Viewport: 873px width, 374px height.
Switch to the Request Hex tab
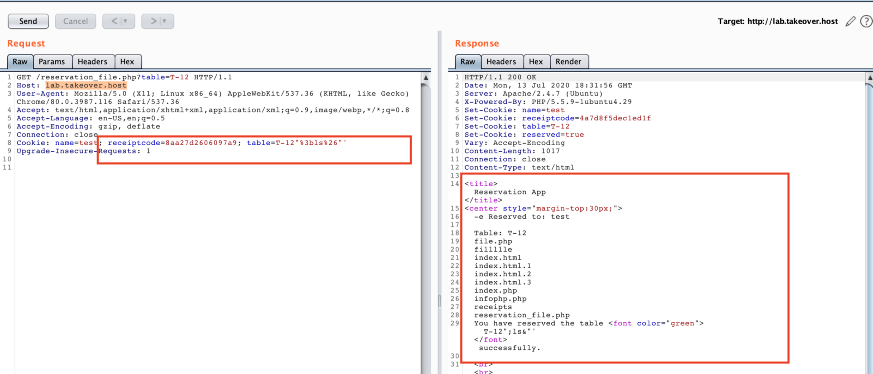point(128,62)
